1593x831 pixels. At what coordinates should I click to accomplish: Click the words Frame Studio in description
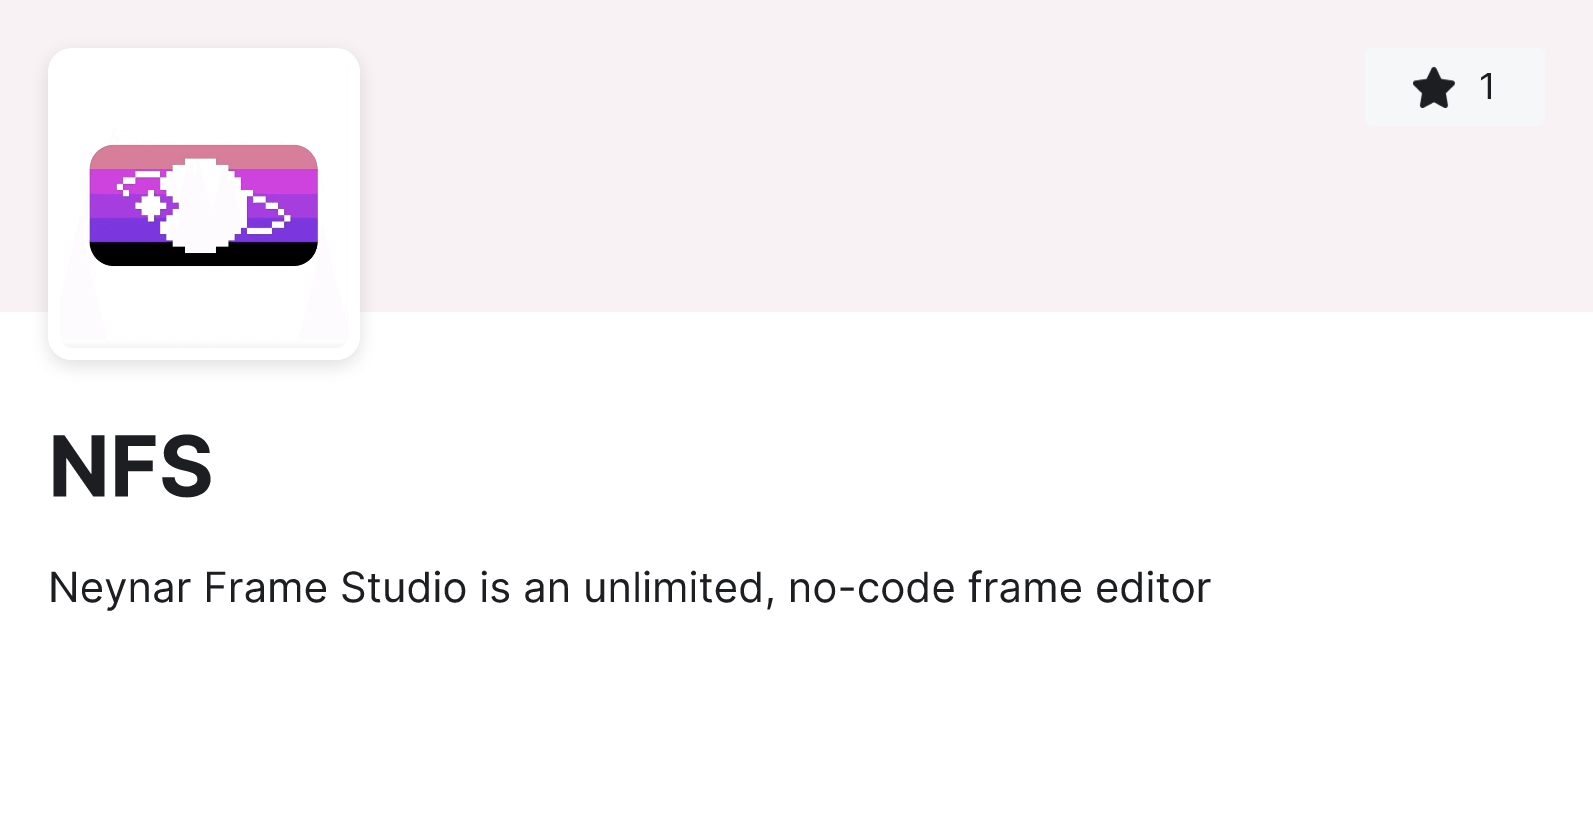click(335, 587)
